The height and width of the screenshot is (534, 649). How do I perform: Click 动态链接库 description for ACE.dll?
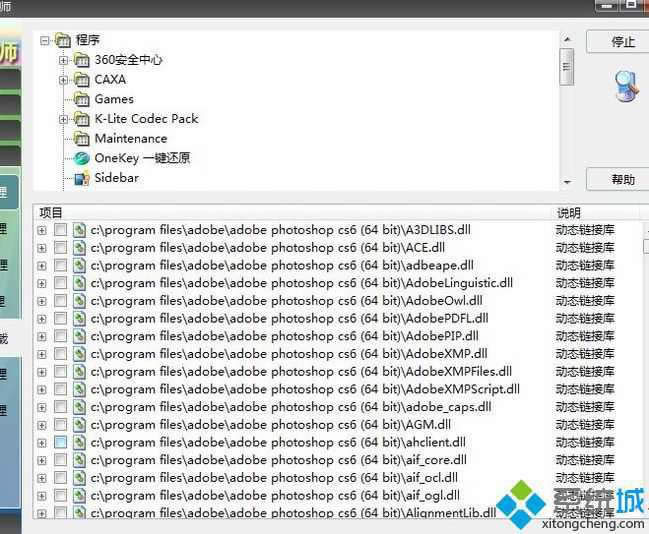(x=585, y=248)
